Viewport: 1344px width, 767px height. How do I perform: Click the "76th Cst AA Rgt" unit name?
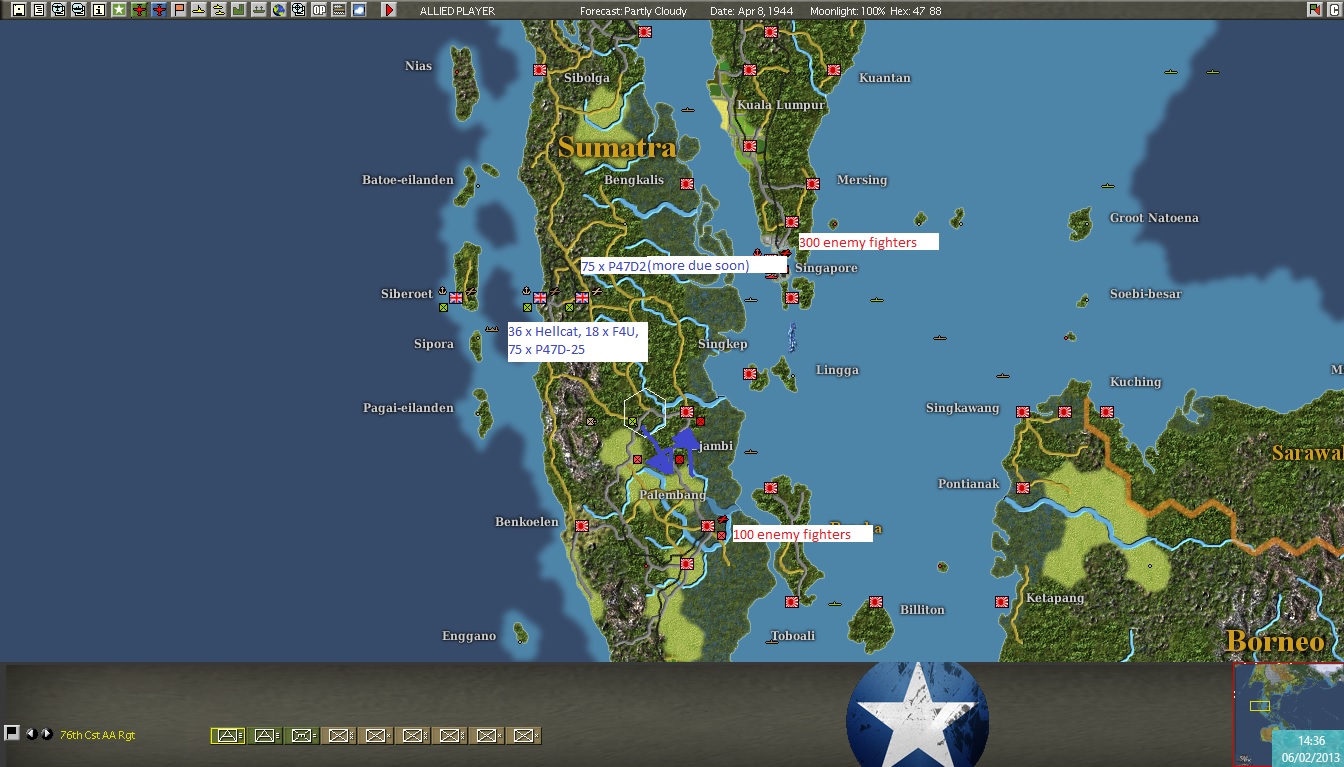[97, 735]
